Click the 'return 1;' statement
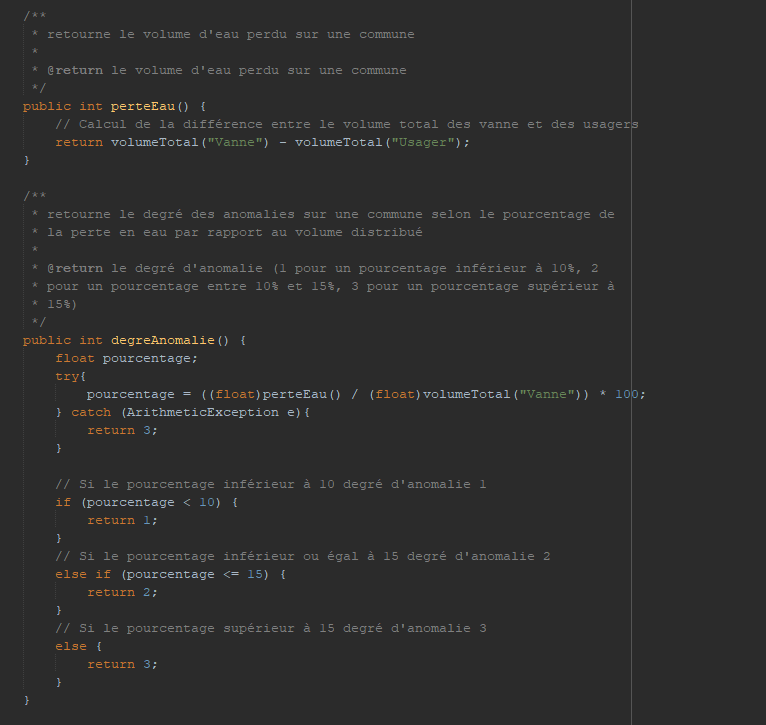 (123, 520)
